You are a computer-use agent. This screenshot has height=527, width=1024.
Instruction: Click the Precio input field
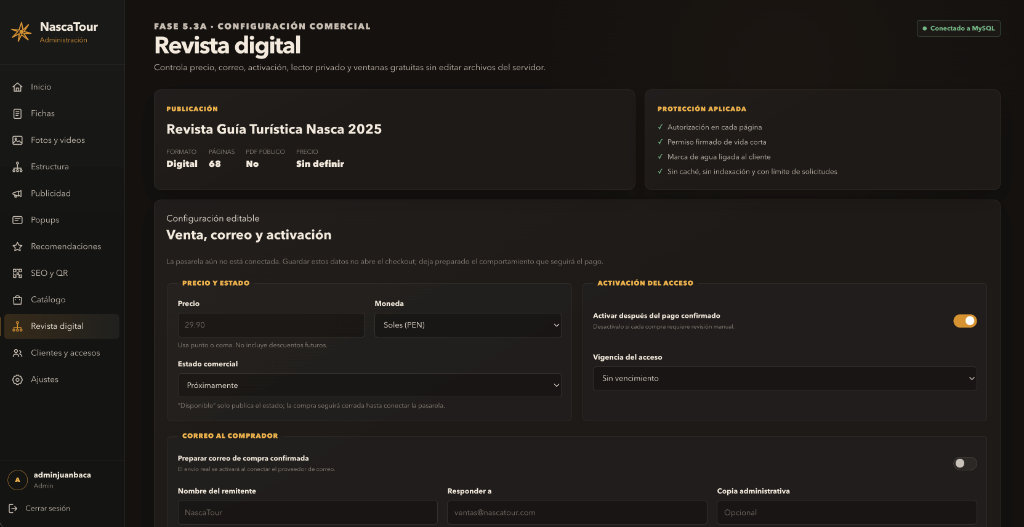271,325
